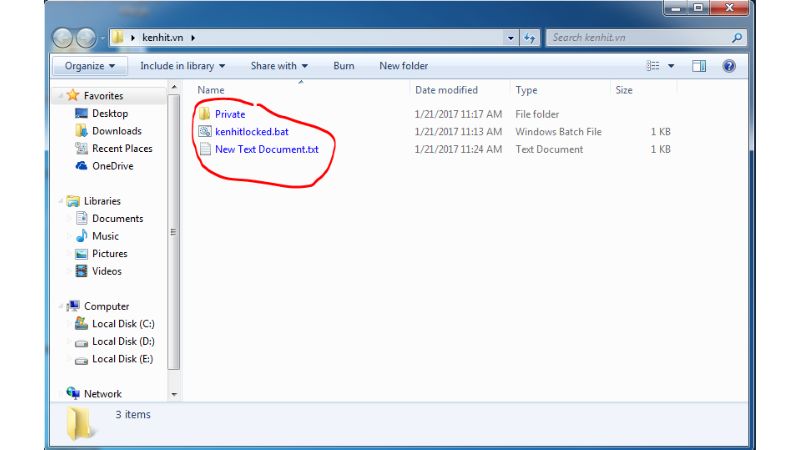This screenshot has width=800, height=450.
Task: Expand the arrow after kenhit.vn in address bar
Action: (x=193, y=38)
